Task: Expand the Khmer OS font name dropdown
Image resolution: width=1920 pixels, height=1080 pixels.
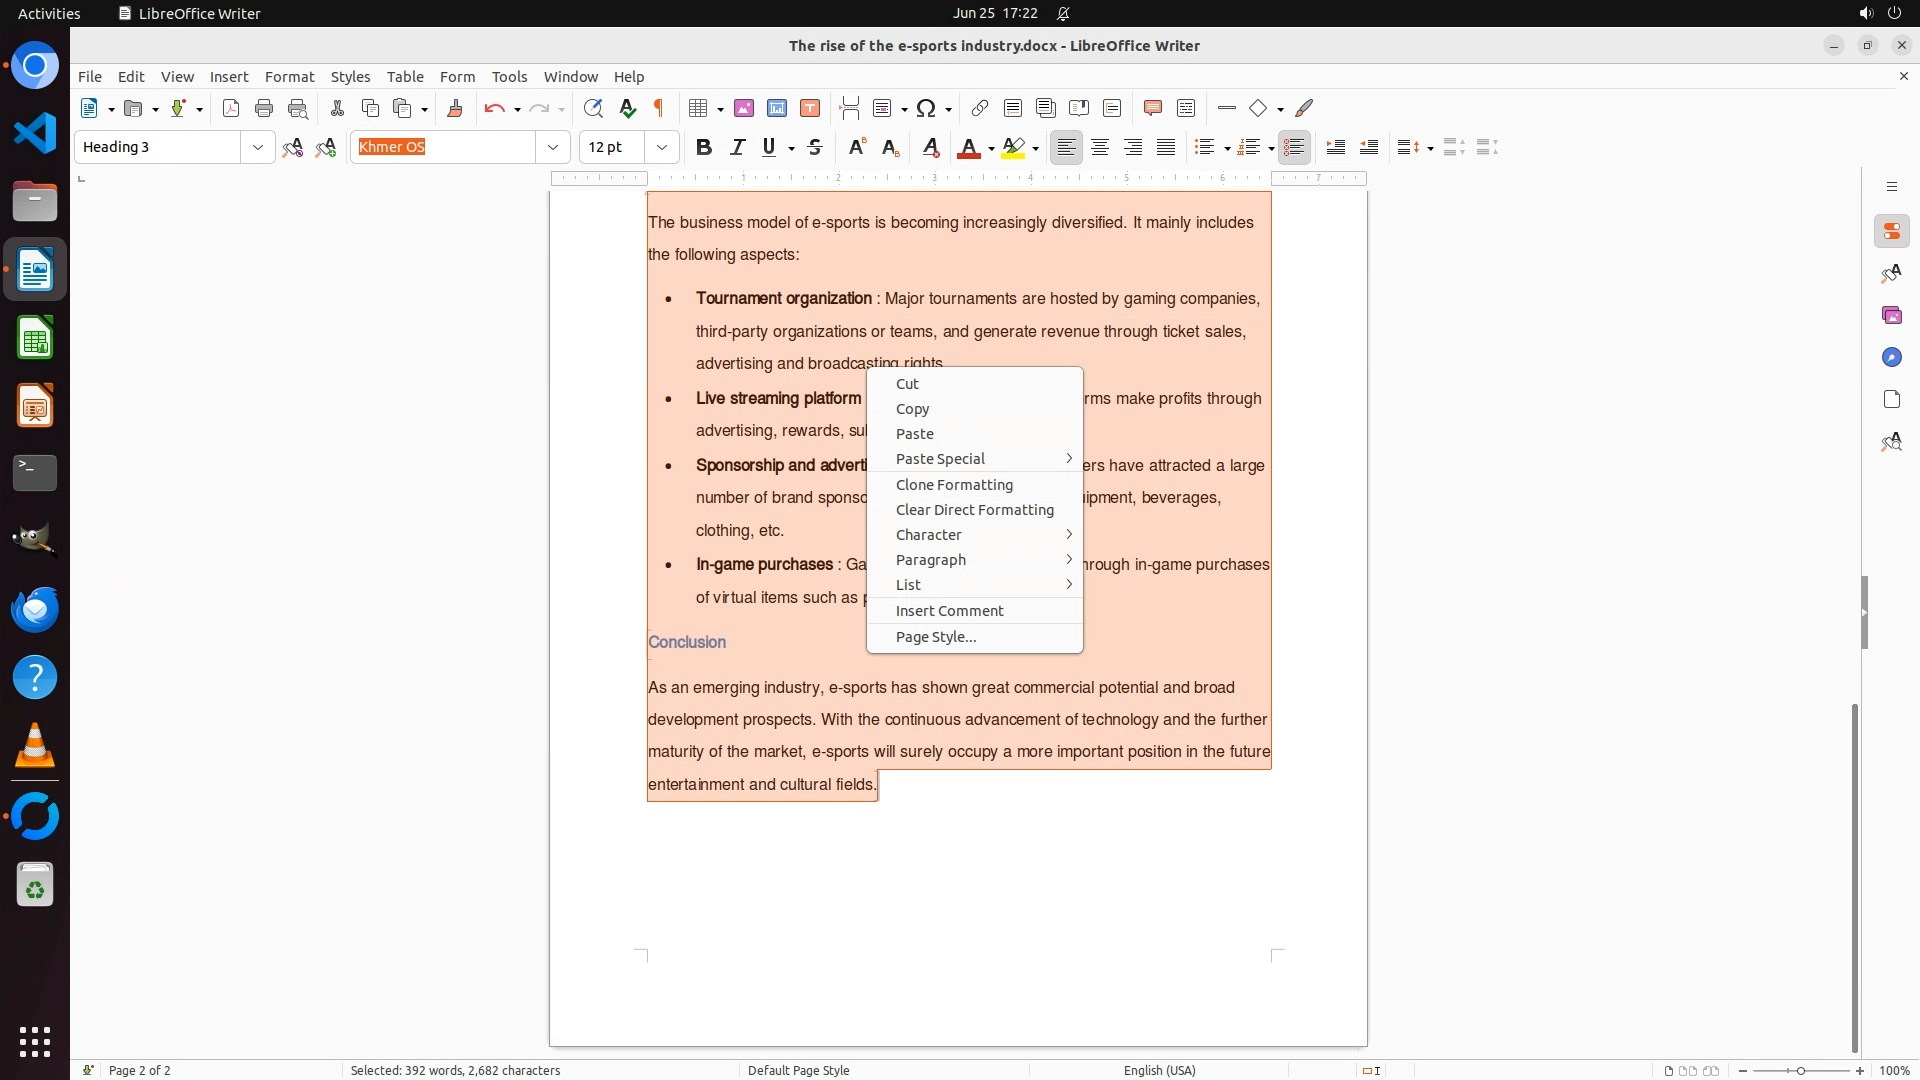Action: [552, 148]
